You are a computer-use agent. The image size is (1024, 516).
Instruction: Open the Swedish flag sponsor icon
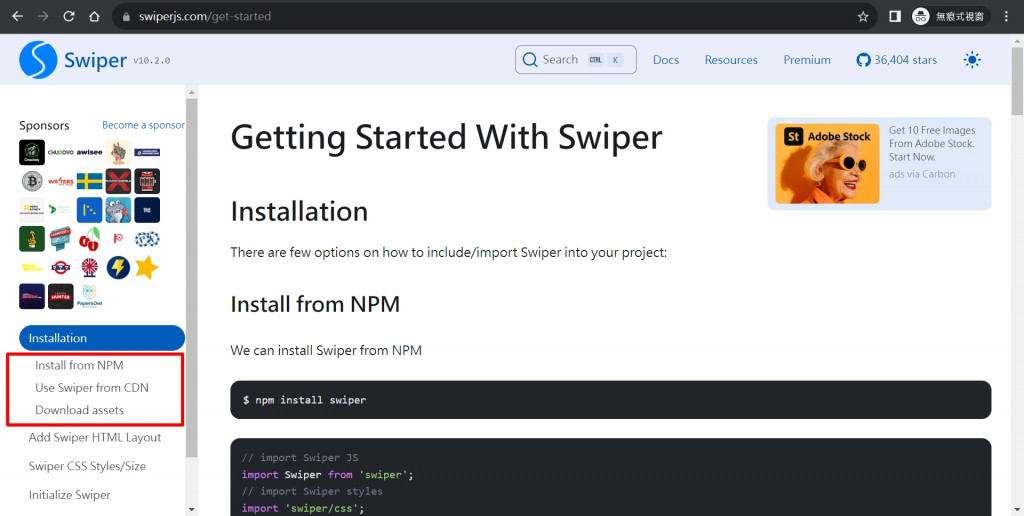tap(89, 181)
